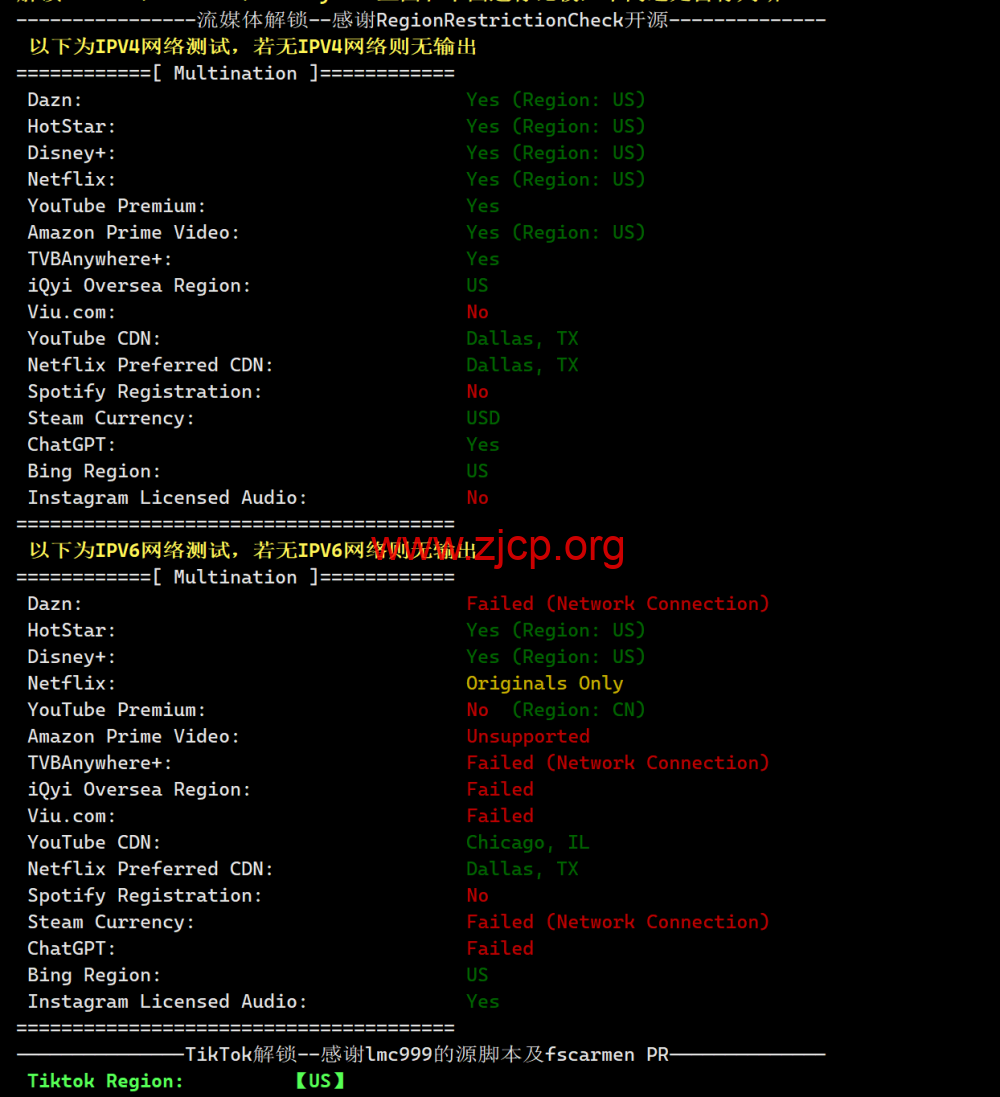Select the TikTok解锁 lmc999 credit line
The image size is (1000, 1097).
(421, 1054)
